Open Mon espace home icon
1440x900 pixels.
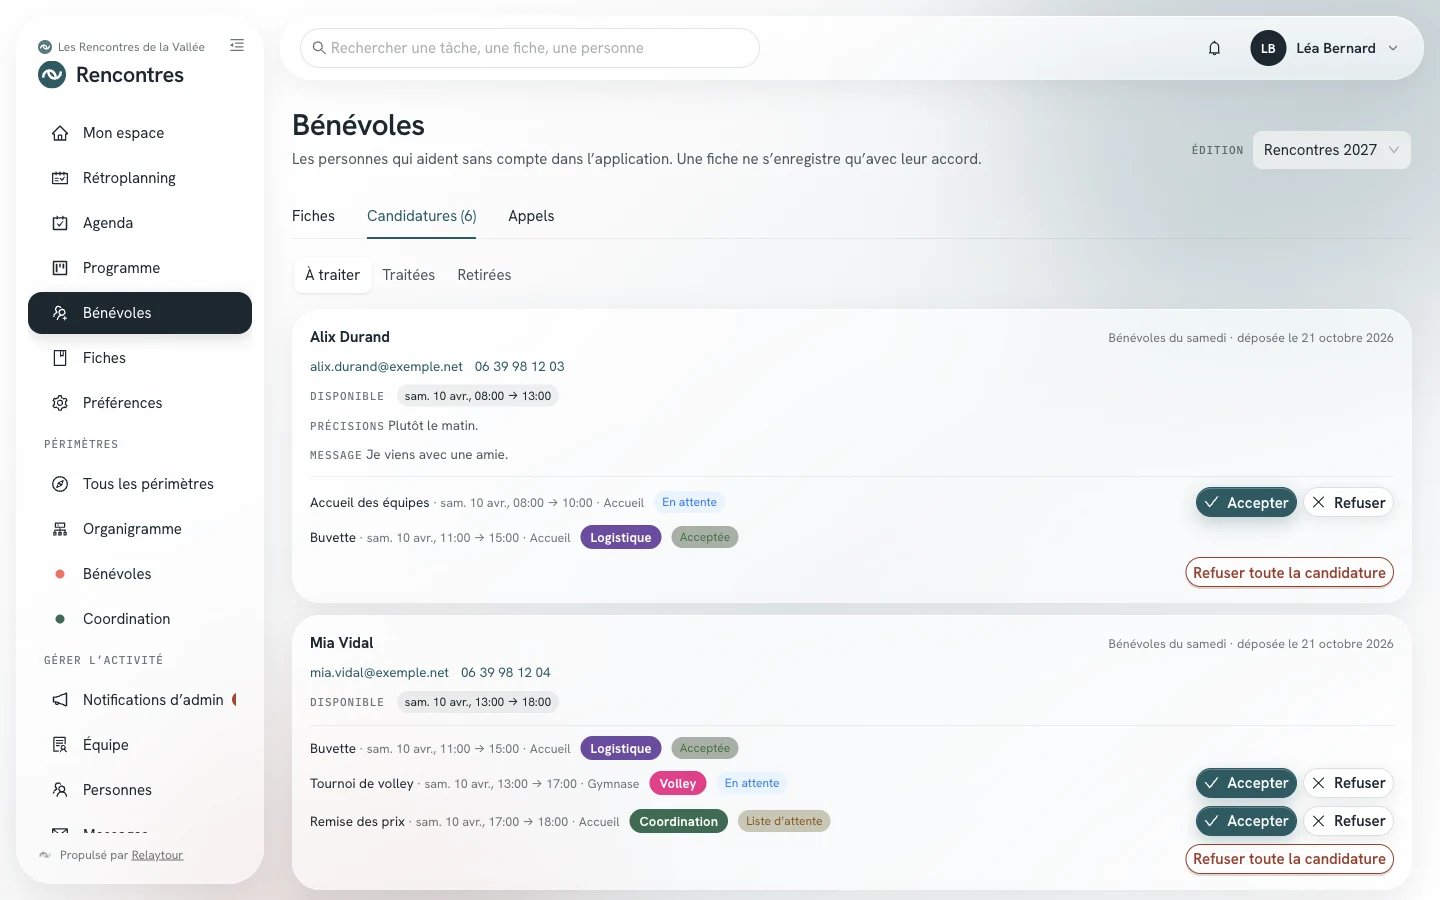[60, 133]
